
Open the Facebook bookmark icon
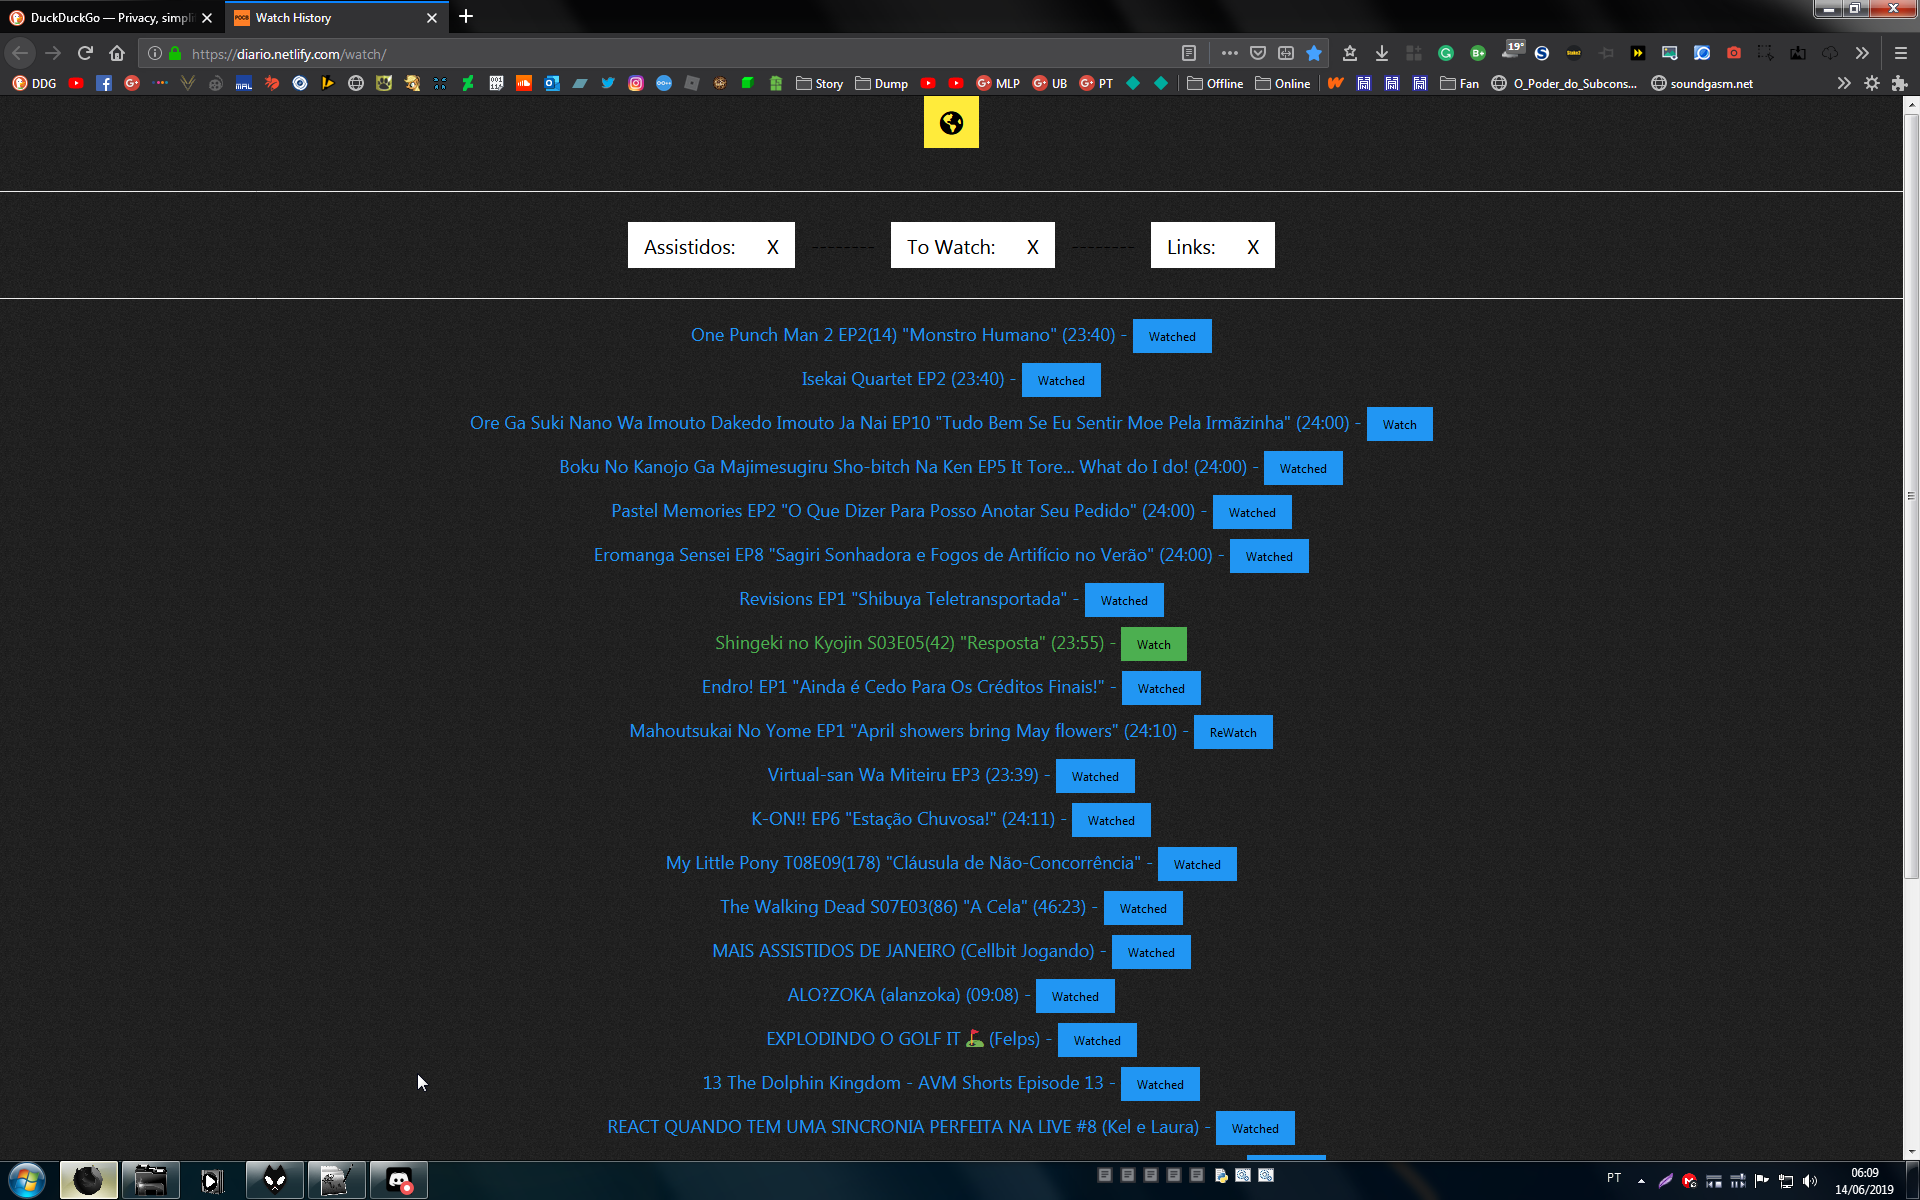pos(104,83)
